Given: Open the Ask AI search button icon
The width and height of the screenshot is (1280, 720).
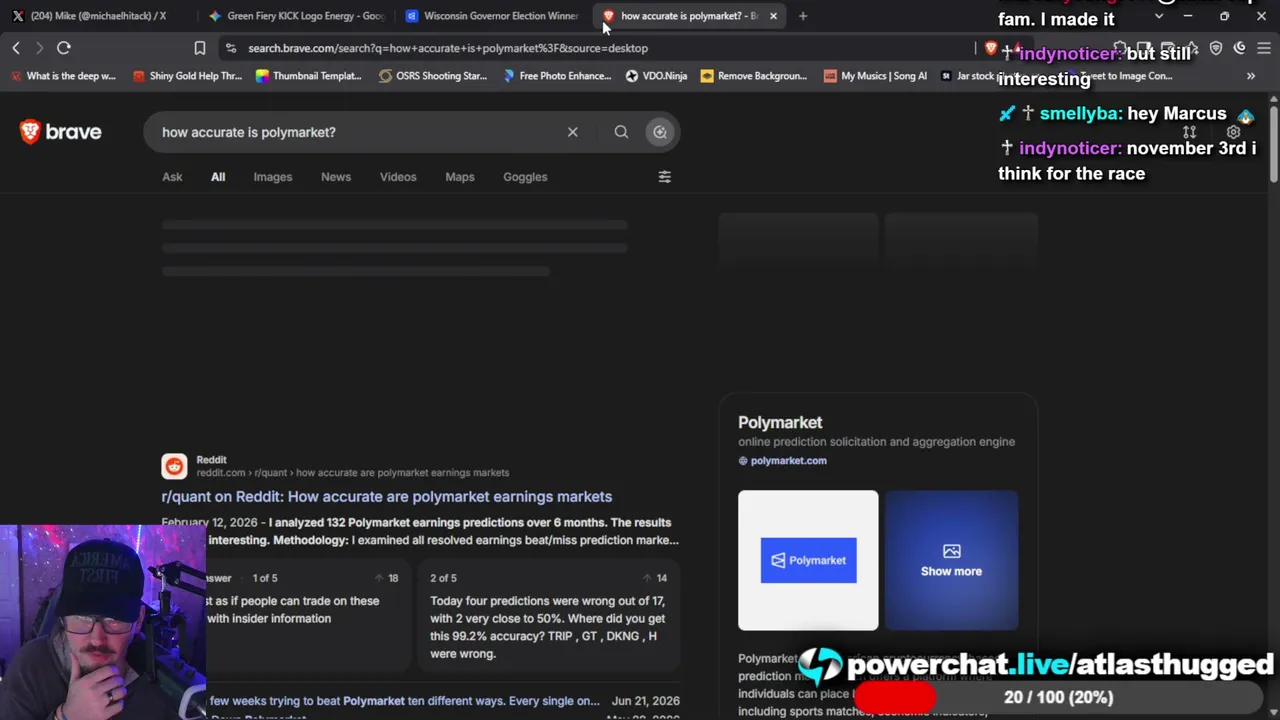Looking at the screenshot, I should point(660,132).
